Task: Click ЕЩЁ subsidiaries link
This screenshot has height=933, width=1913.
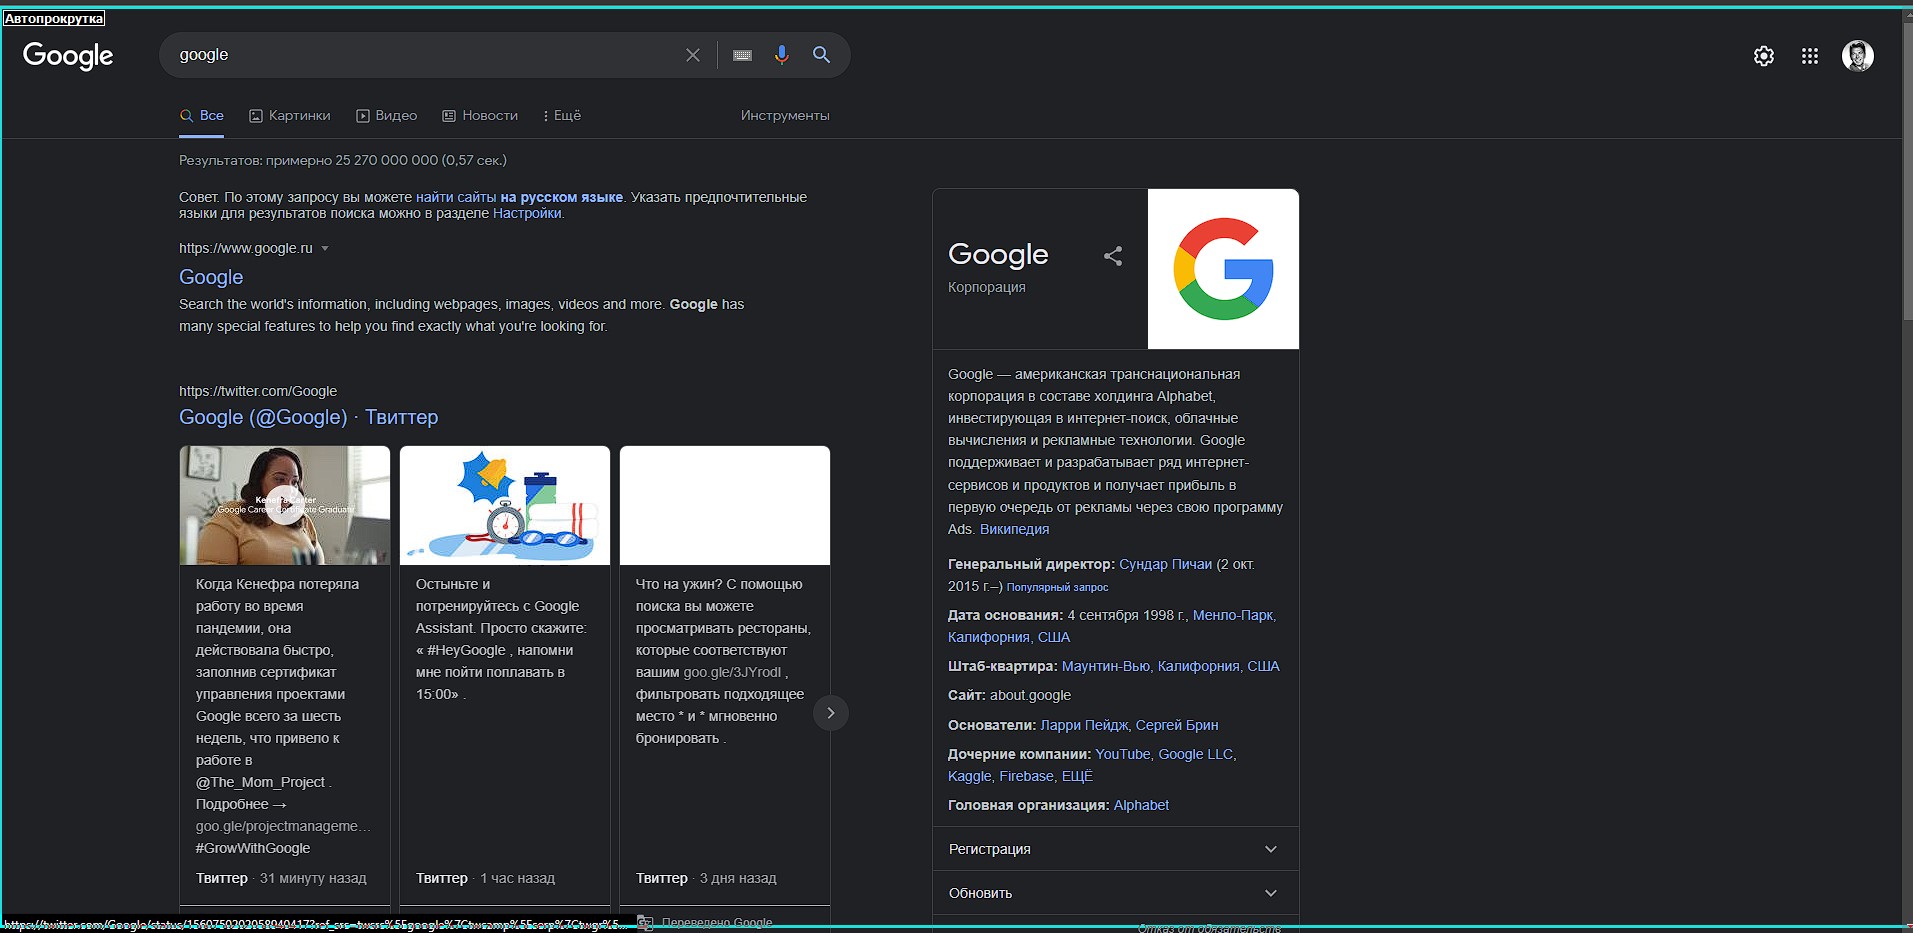Action: (x=1077, y=776)
